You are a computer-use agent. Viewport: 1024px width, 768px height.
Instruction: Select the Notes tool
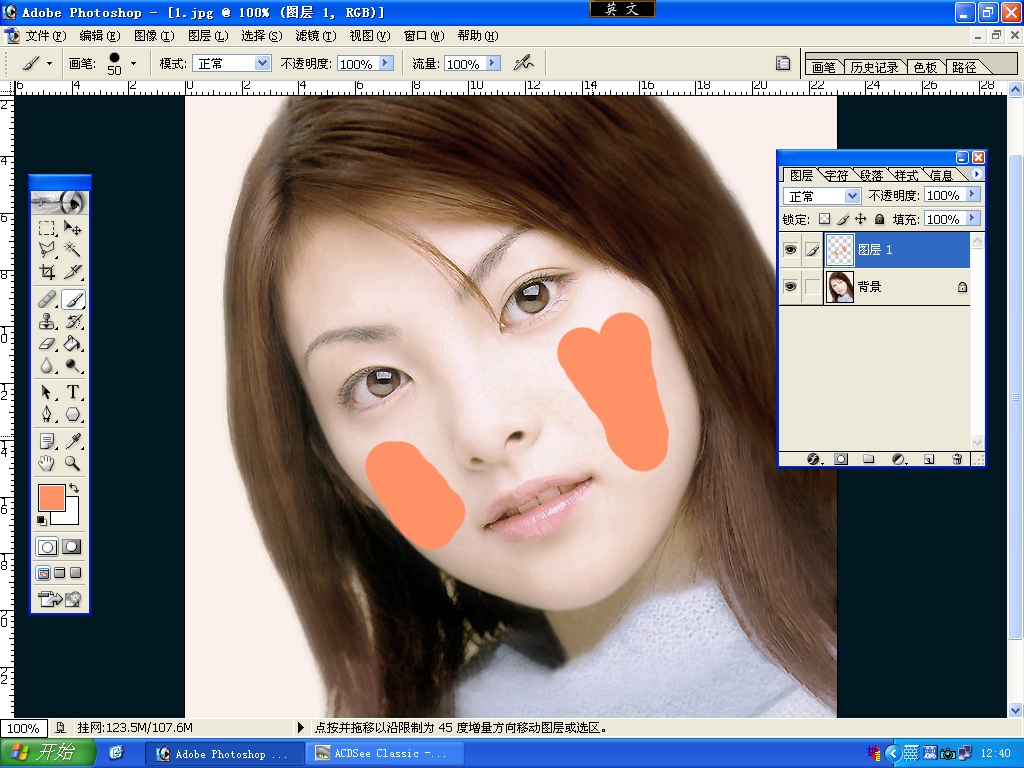[x=46, y=441]
